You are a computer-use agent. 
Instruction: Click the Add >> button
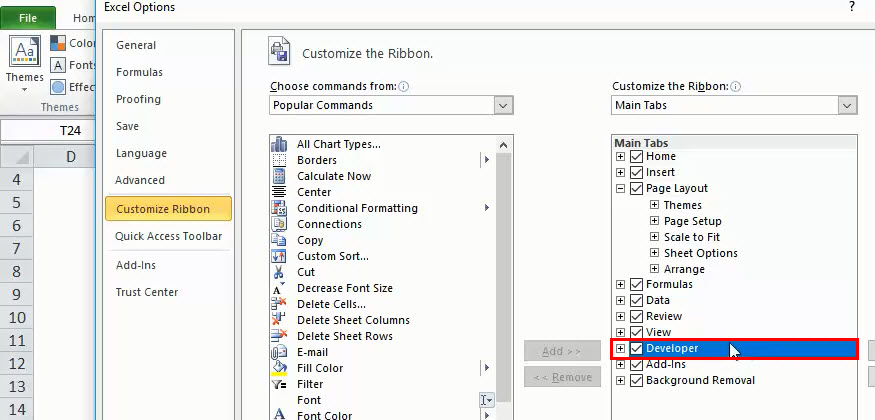559,352
